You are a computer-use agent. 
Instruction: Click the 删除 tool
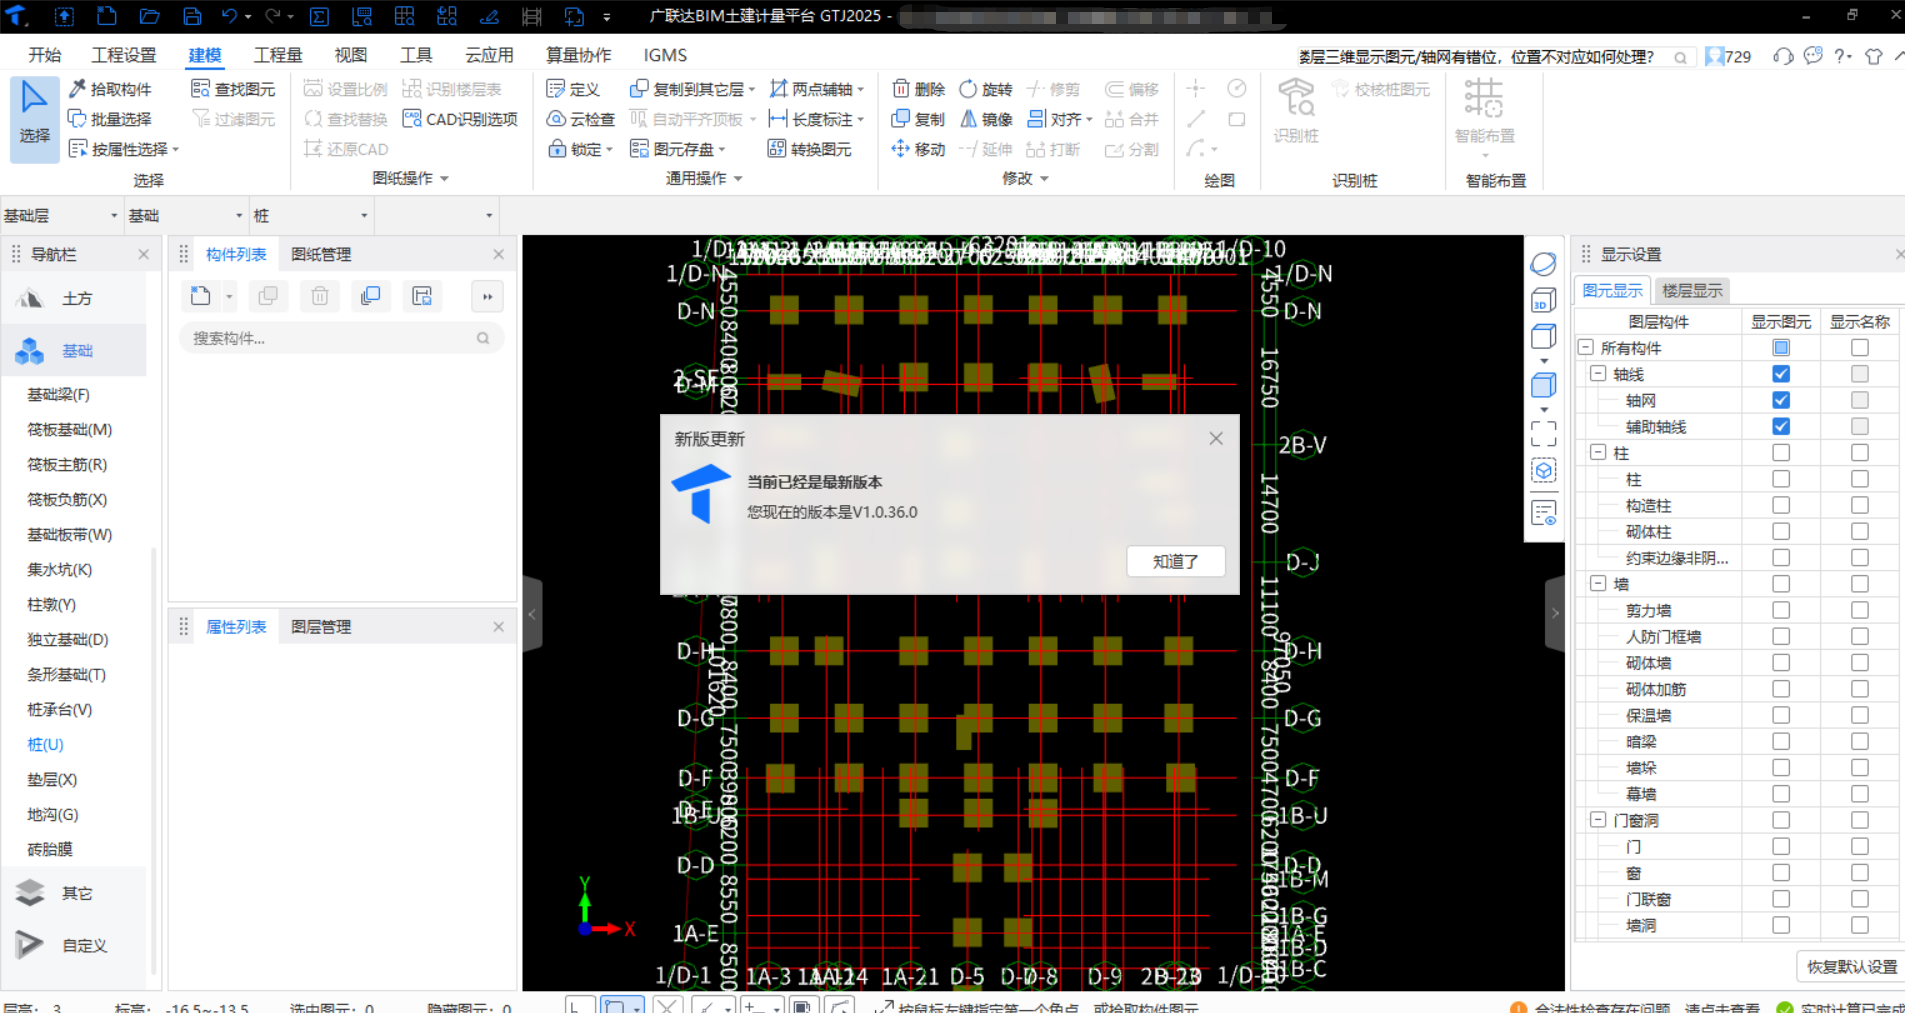(918, 89)
